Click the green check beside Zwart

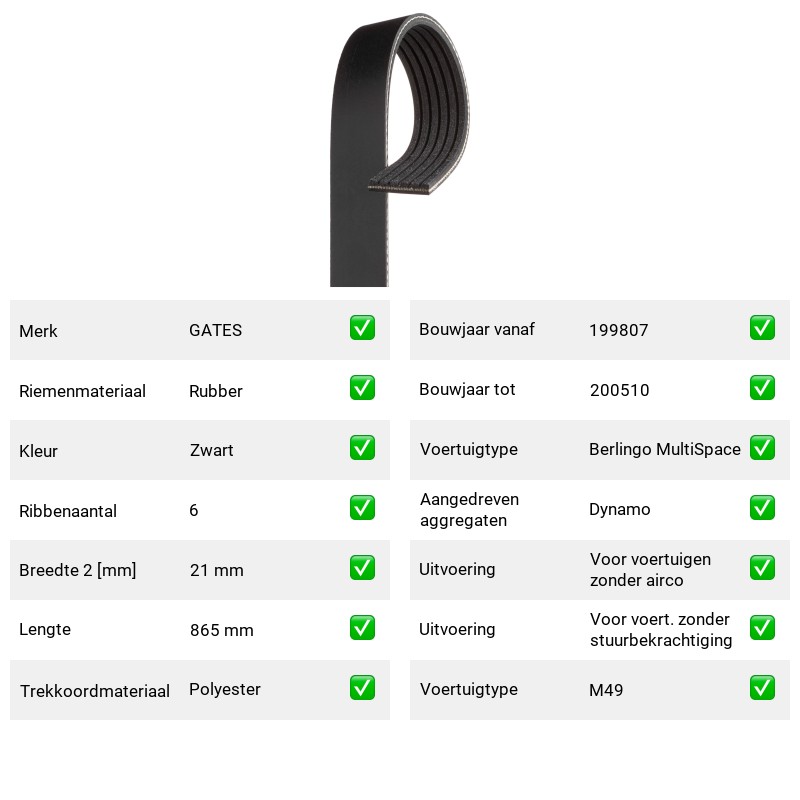click(362, 447)
